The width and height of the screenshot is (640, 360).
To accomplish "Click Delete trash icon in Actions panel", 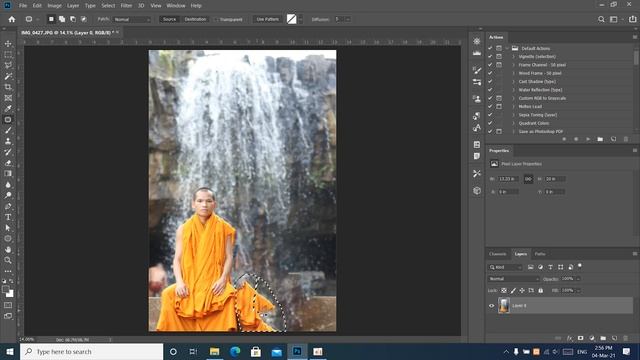I will [x=626, y=139].
